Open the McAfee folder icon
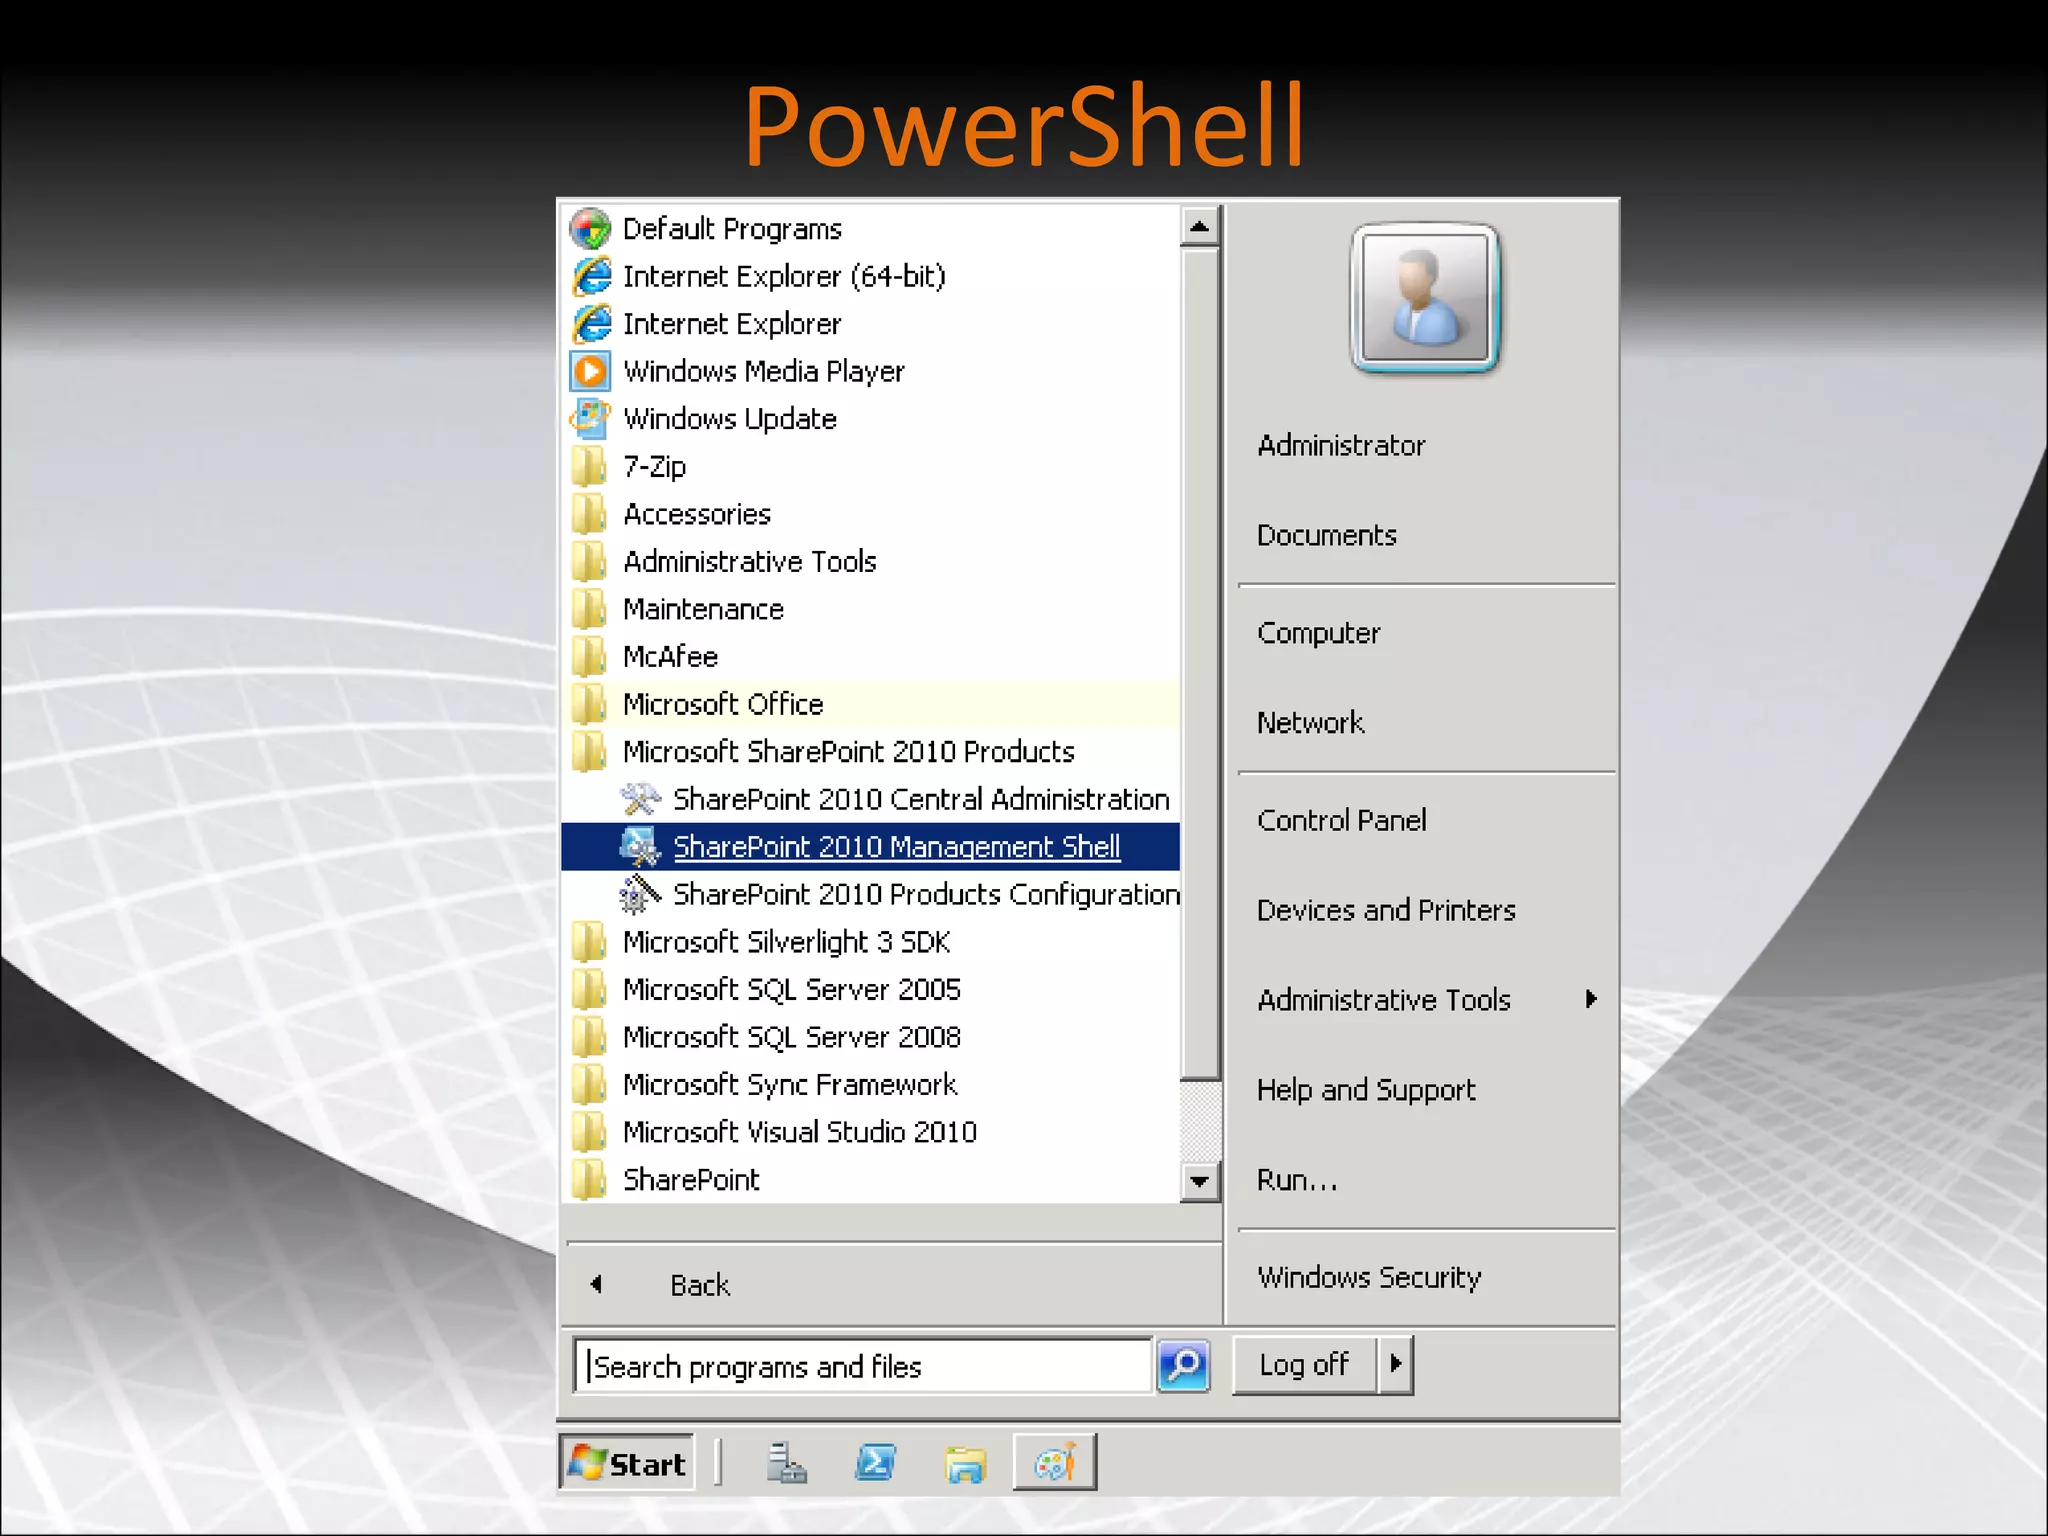 pos(590,656)
